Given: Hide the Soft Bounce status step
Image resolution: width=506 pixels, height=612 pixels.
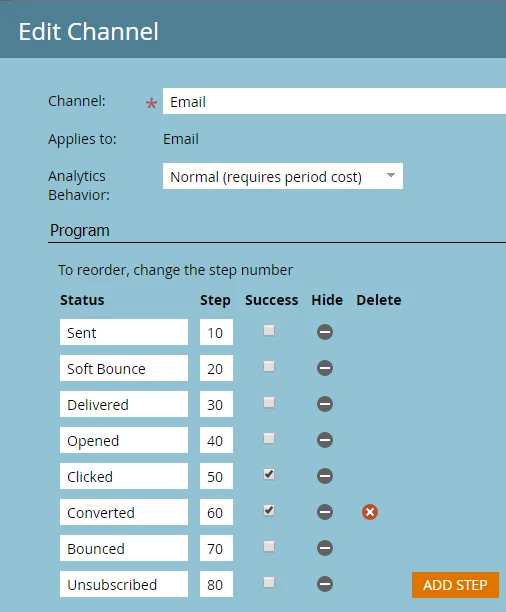Looking at the screenshot, I should coord(324,368).
